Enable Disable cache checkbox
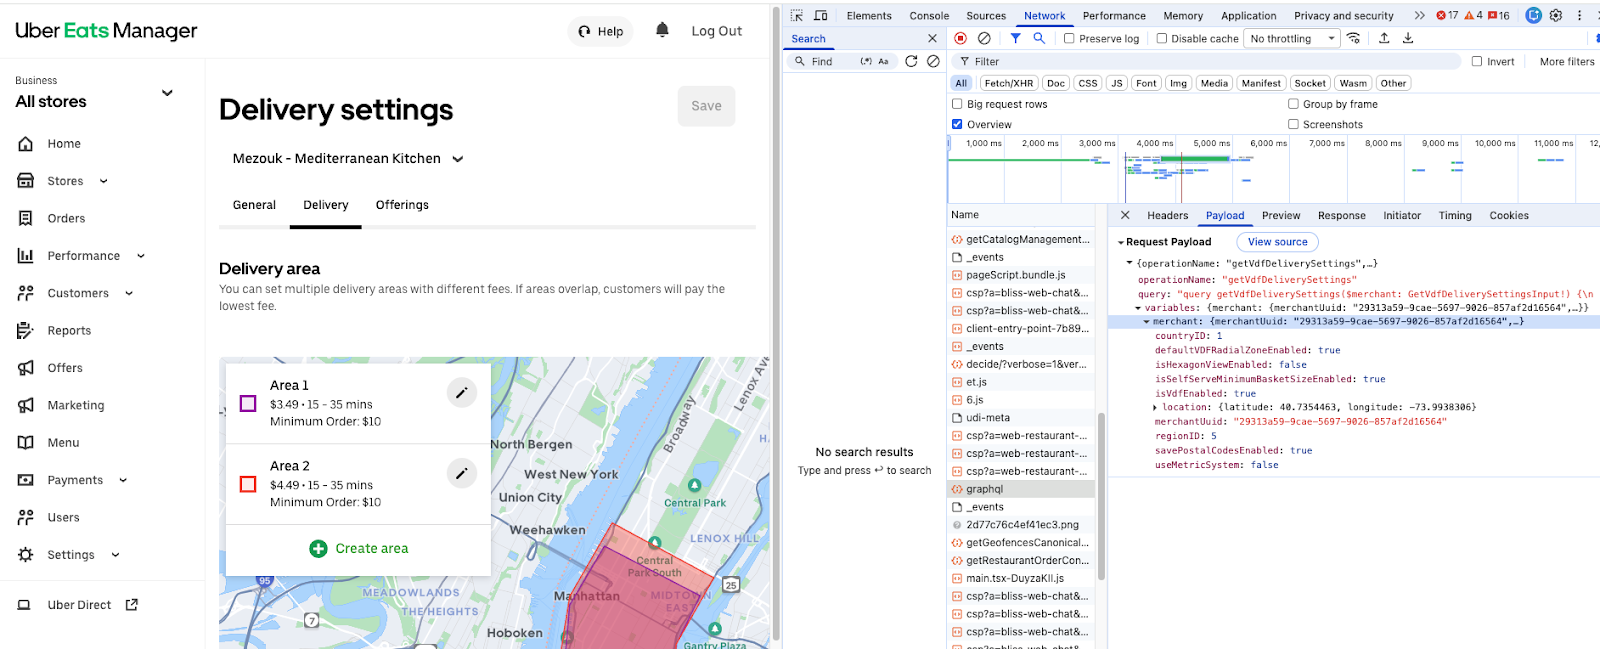The width and height of the screenshot is (1600, 649). pos(1162,39)
